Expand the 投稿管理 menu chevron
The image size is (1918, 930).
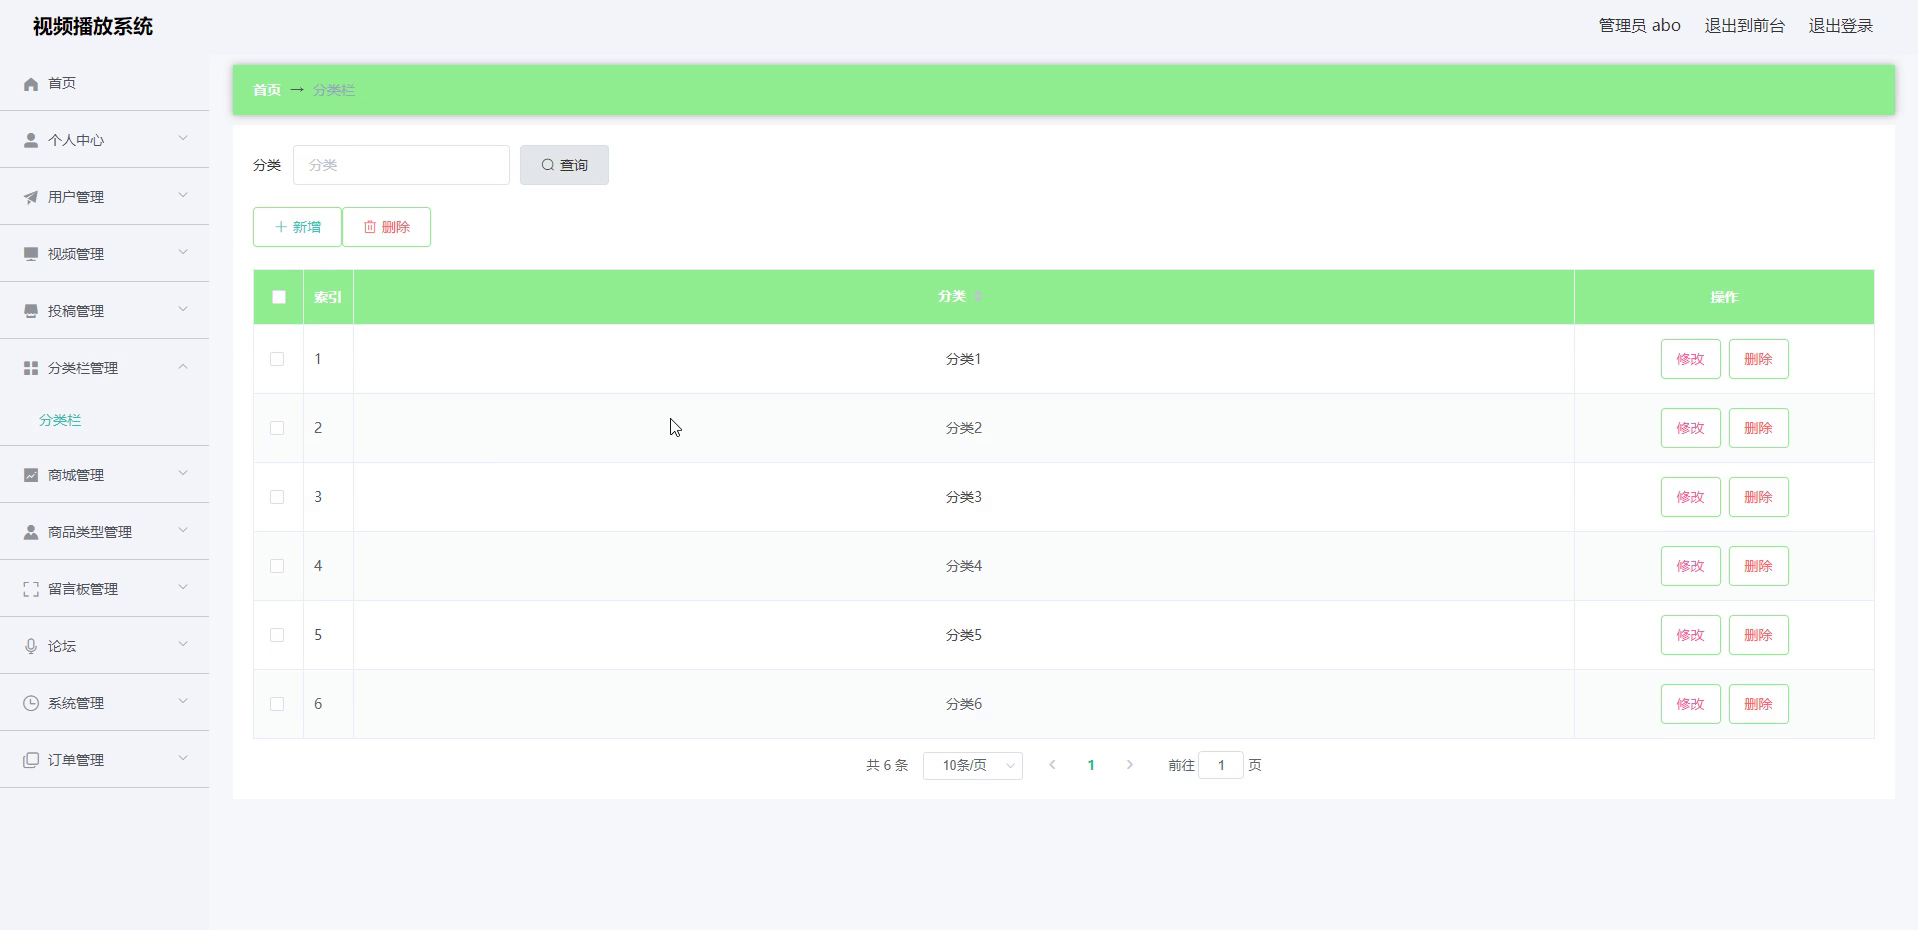click(183, 309)
